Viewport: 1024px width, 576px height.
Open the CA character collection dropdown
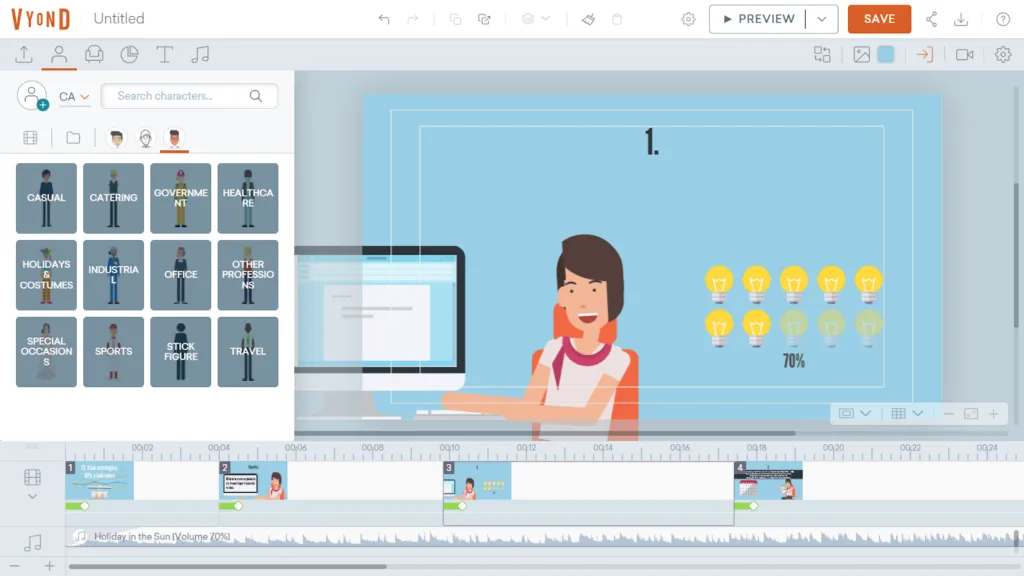click(74, 97)
